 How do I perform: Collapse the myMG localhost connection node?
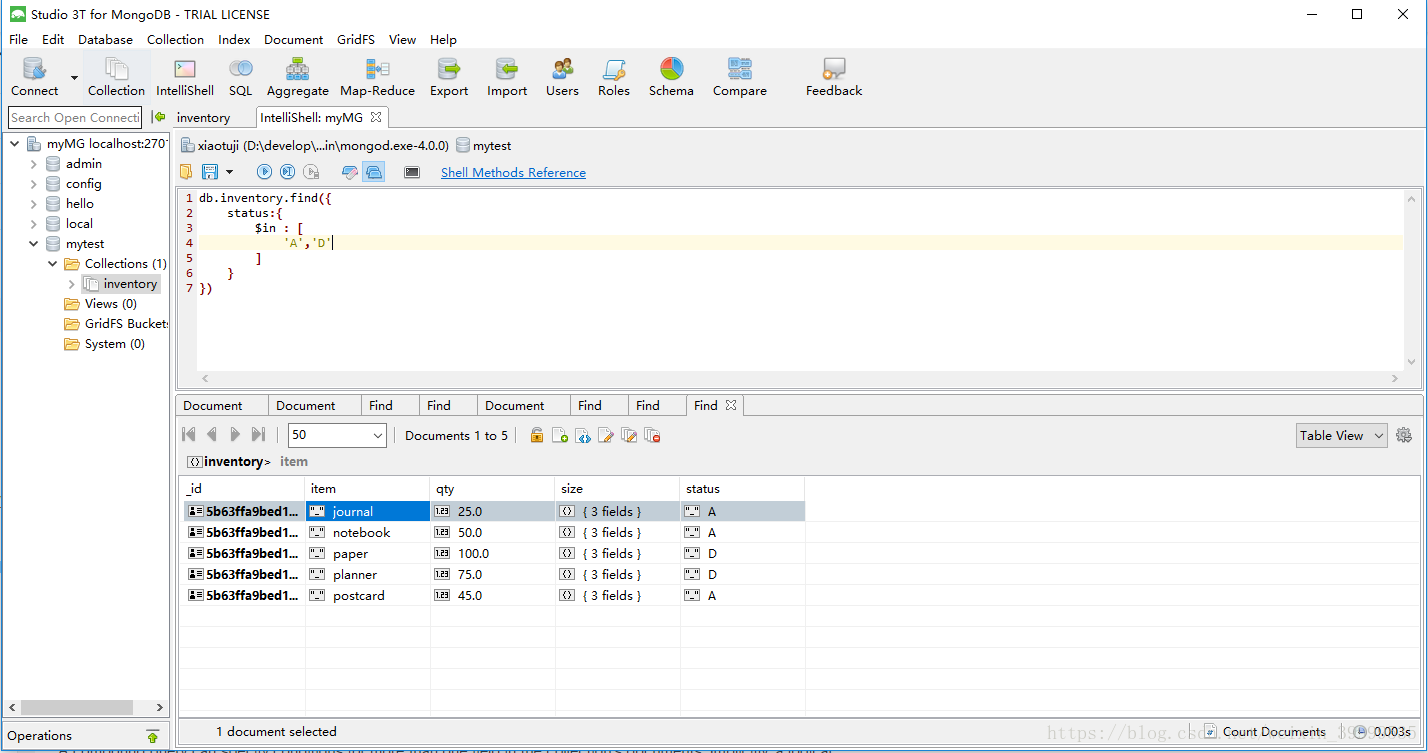point(14,144)
